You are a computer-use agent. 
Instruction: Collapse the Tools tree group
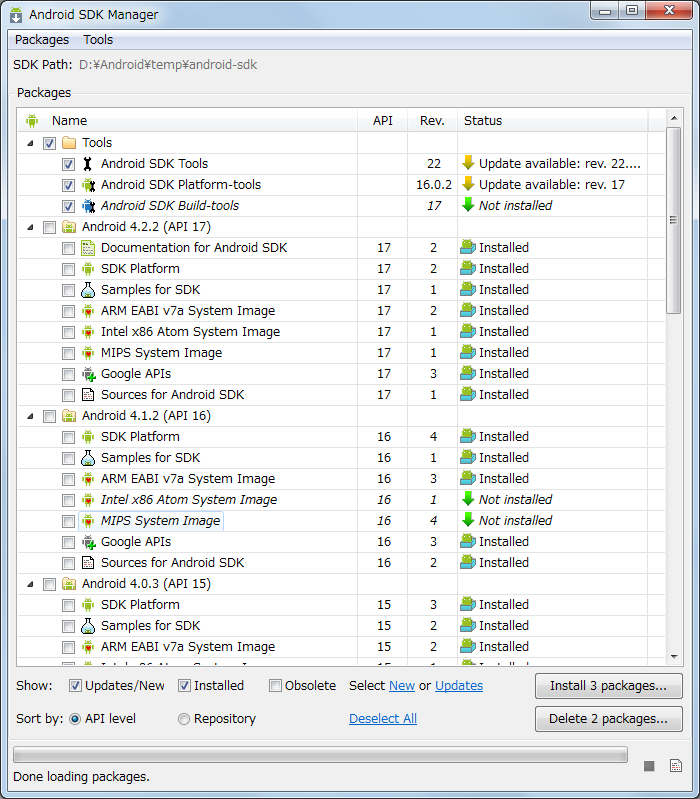coord(30,143)
